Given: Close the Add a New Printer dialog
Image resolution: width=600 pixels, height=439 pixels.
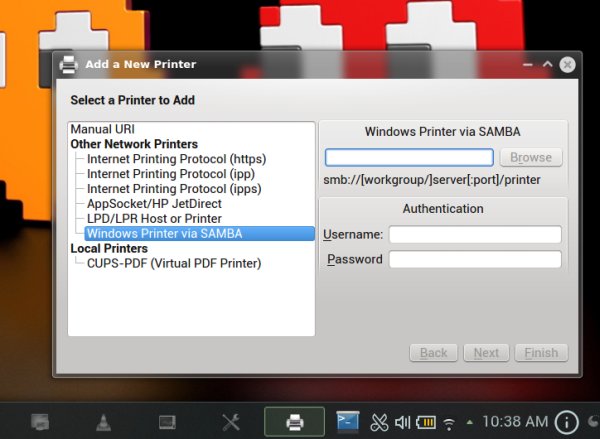Looking at the screenshot, I should [x=567, y=65].
